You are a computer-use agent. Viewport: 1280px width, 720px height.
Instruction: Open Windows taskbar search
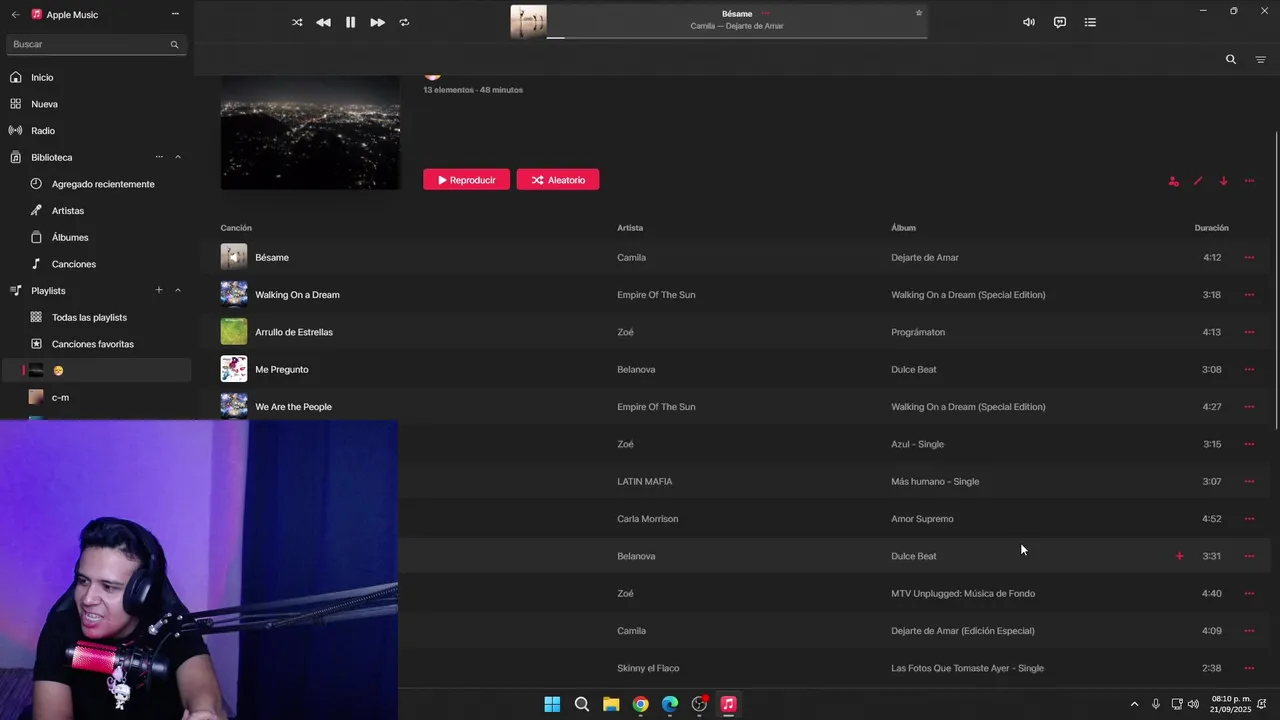pos(581,704)
